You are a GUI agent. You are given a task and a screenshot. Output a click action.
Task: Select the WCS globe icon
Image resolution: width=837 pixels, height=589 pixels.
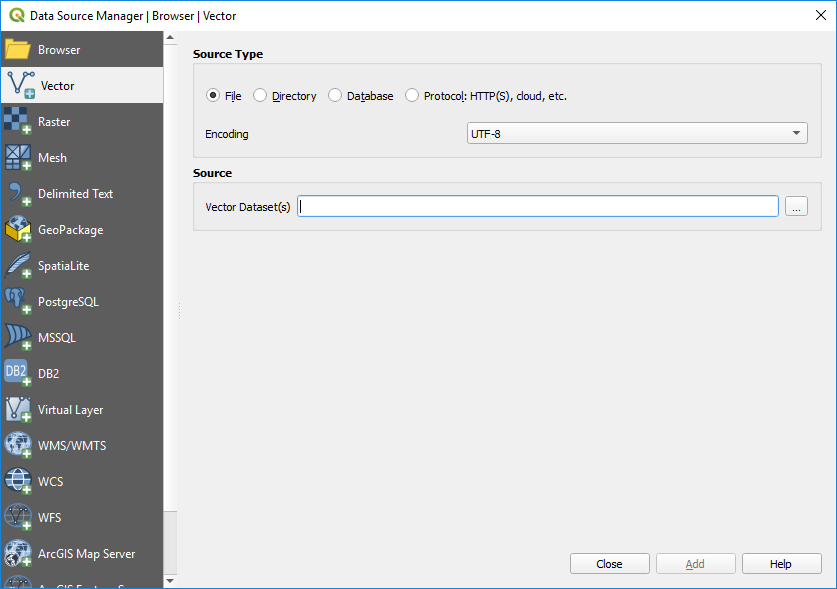[18, 481]
